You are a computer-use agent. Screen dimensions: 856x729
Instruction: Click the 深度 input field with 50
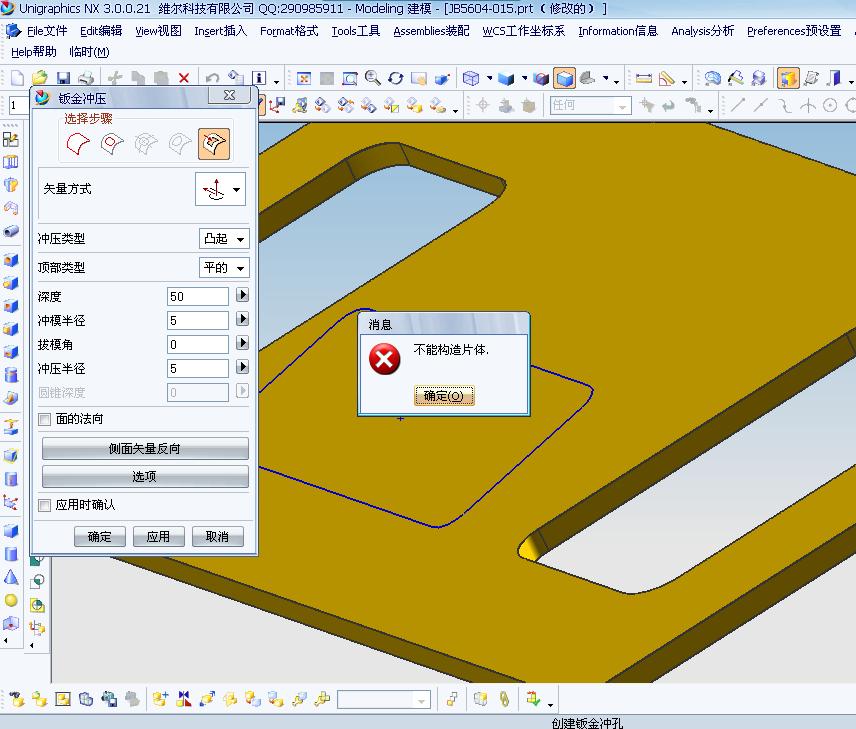pyautogui.click(x=198, y=297)
